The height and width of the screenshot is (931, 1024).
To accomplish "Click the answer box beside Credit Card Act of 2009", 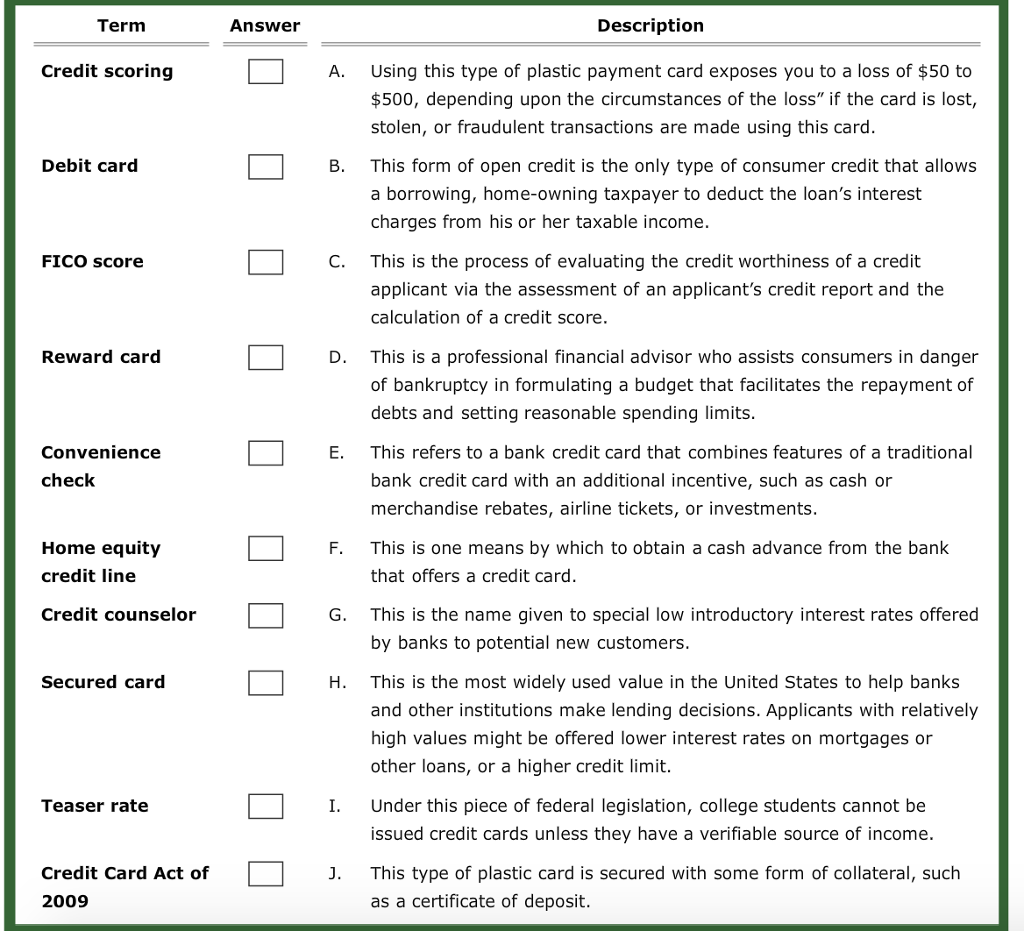I will (264, 873).
